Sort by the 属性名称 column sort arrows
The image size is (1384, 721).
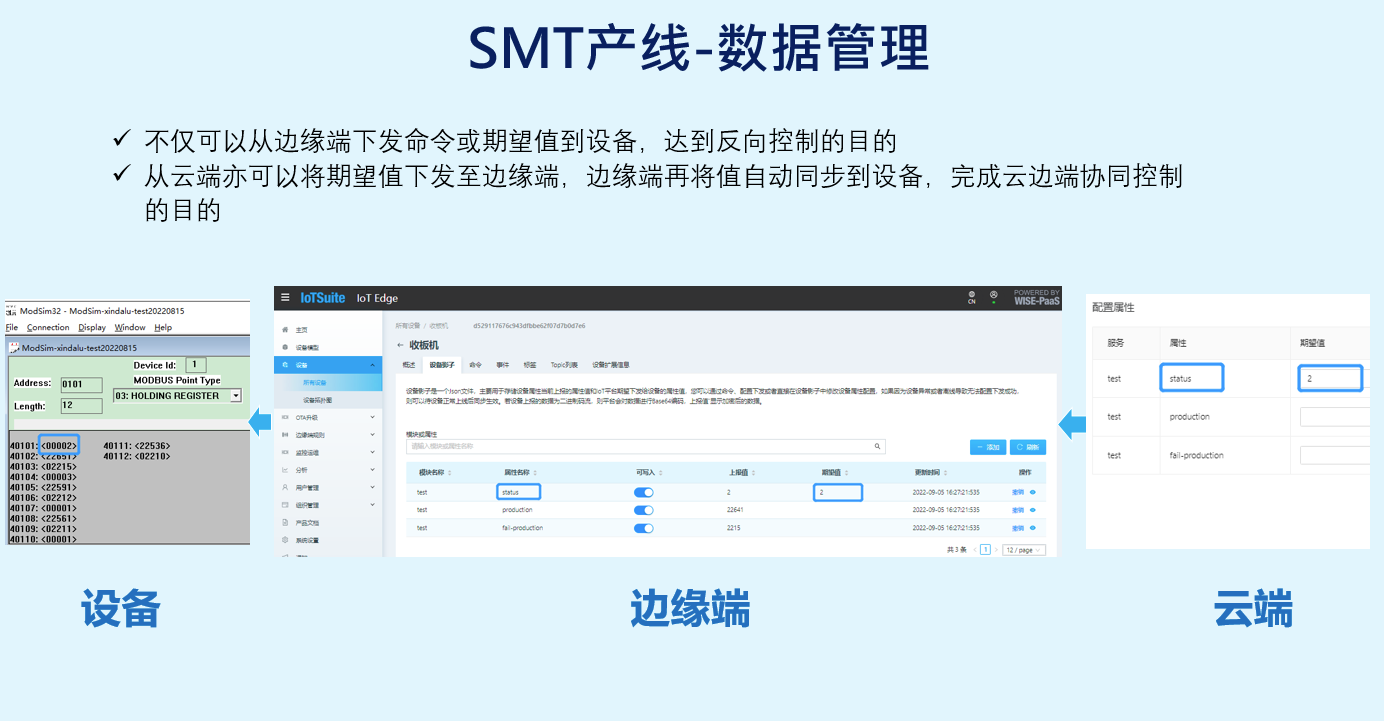coord(535,472)
